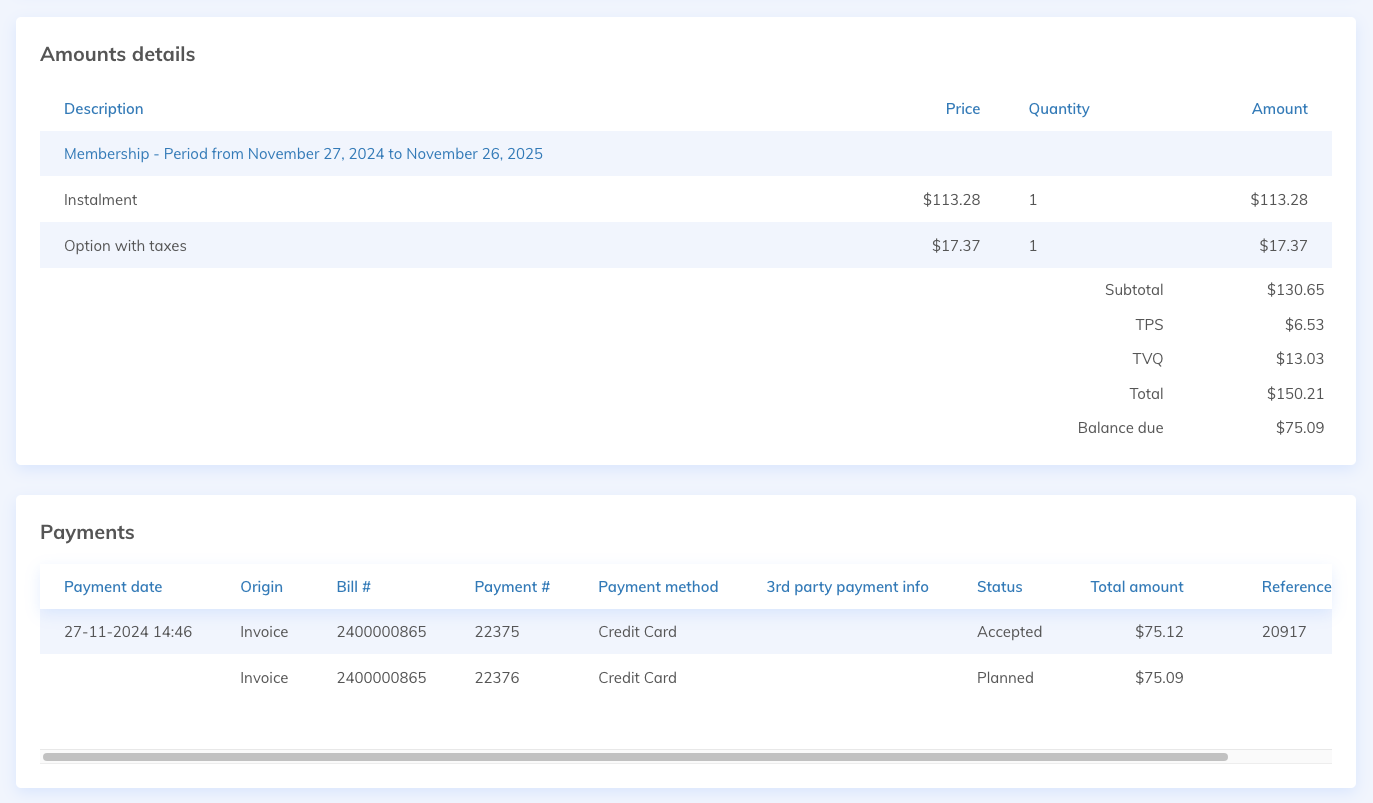1373x803 pixels.
Task: Click the Instalment line item
Action: (100, 200)
